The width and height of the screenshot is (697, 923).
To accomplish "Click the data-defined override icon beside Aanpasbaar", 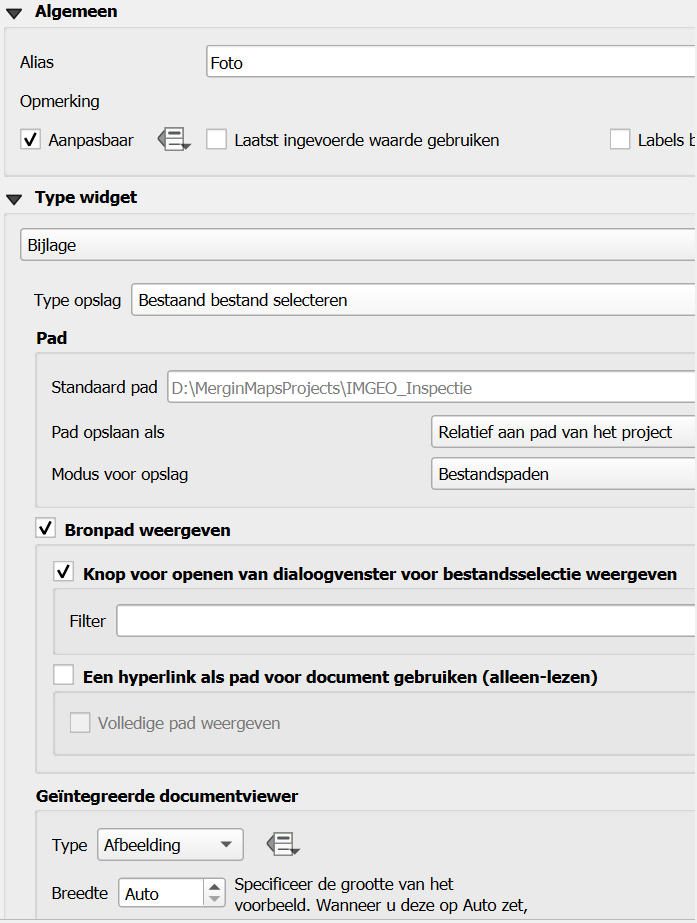I will [173, 140].
